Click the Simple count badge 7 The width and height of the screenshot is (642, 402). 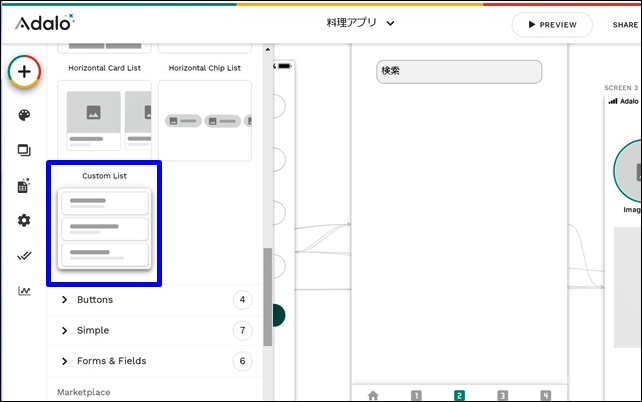point(242,330)
